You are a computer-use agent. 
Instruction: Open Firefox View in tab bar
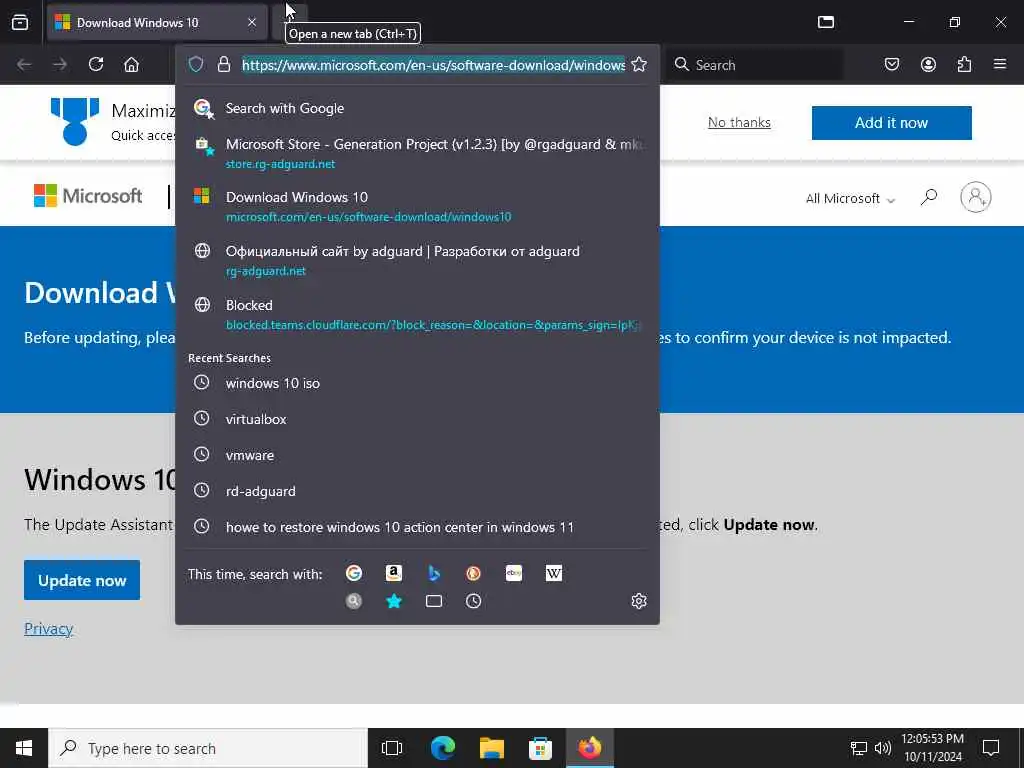[20, 22]
